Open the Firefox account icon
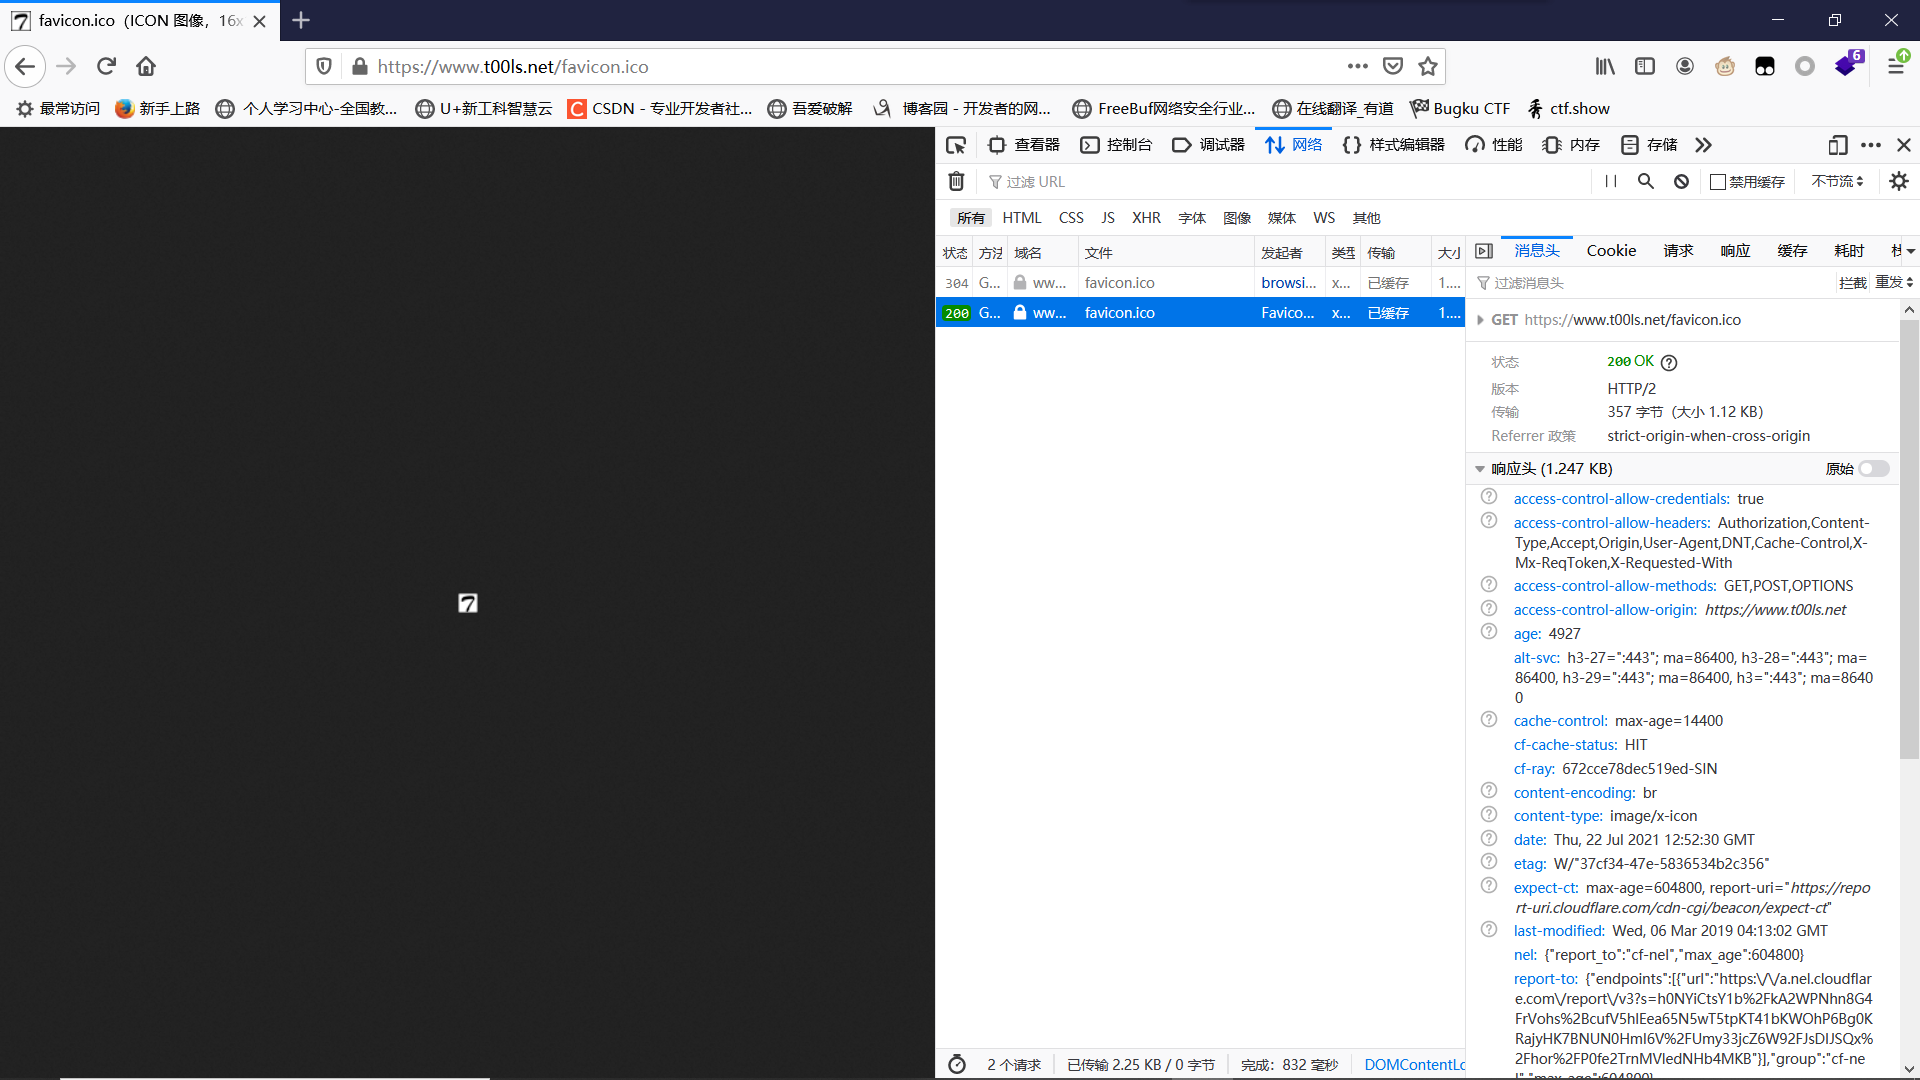The height and width of the screenshot is (1080, 1920). (1685, 66)
